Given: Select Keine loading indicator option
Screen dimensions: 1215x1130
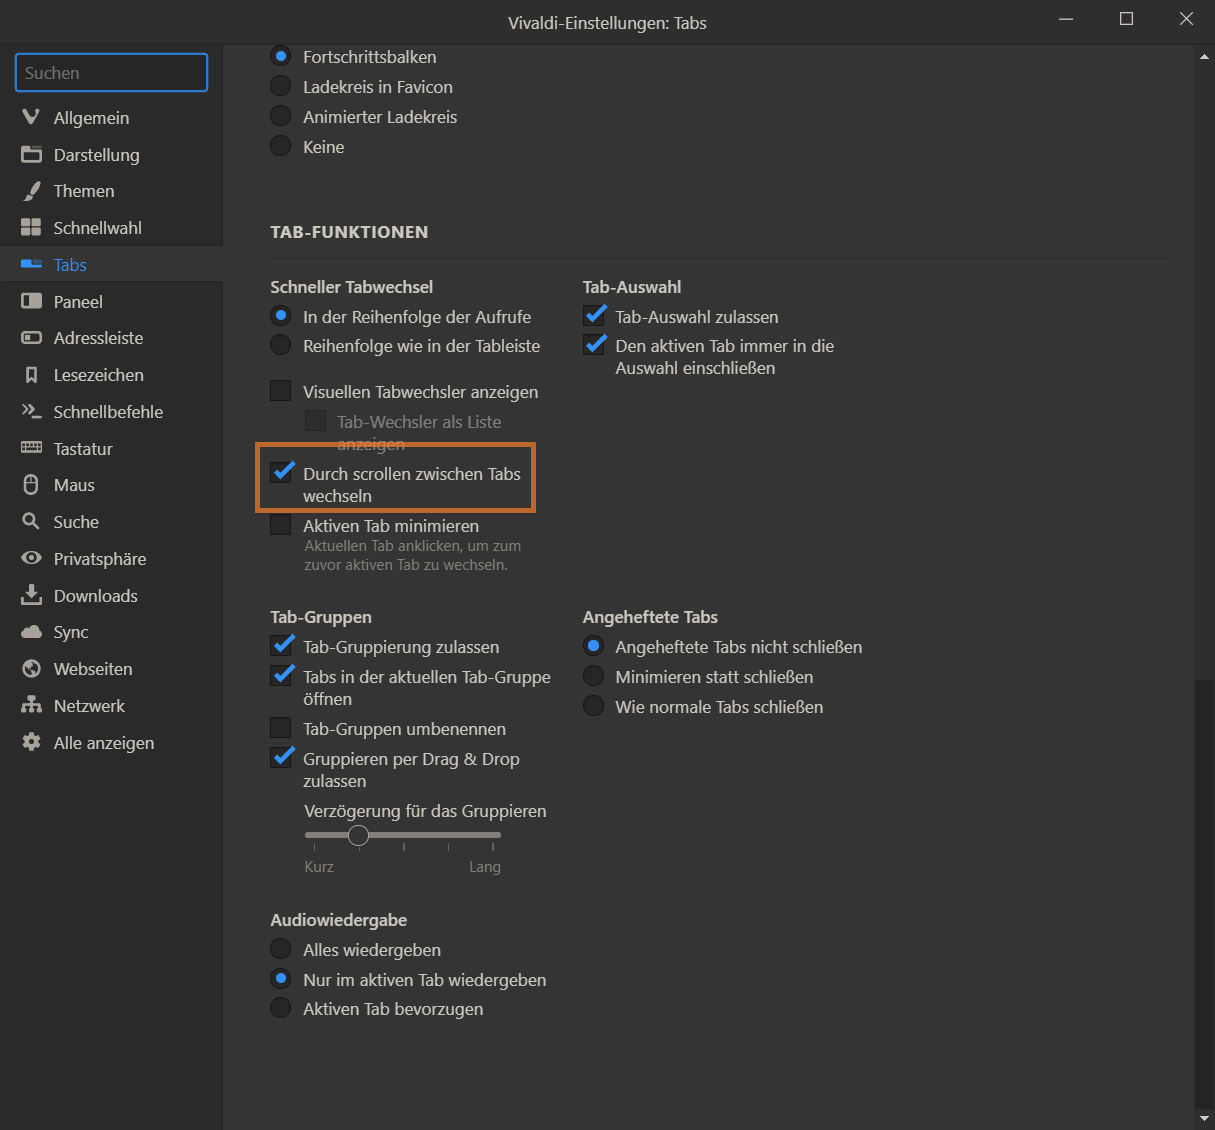Looking at the screenshot, I should click(x=281, y=146).
